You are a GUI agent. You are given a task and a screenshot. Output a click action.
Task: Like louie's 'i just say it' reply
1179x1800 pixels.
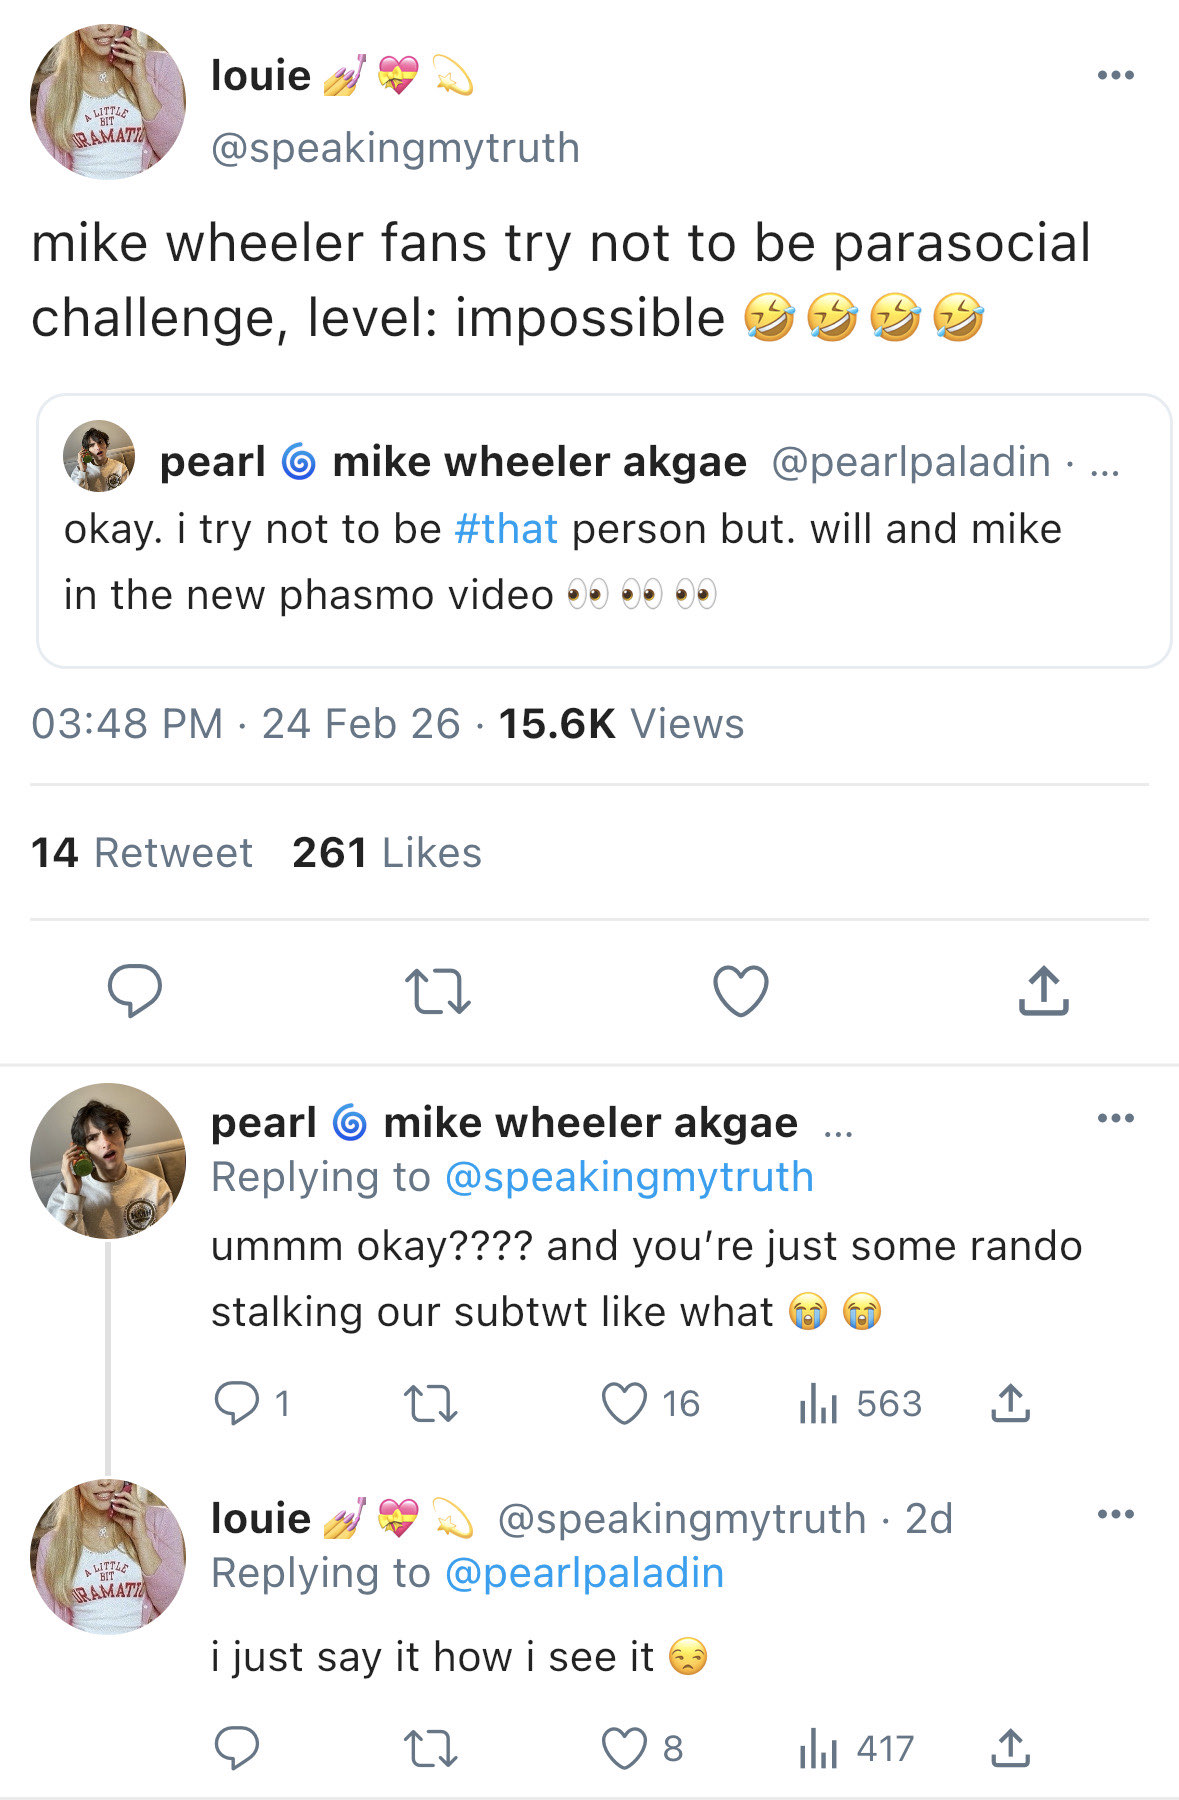coord(625,1748)
